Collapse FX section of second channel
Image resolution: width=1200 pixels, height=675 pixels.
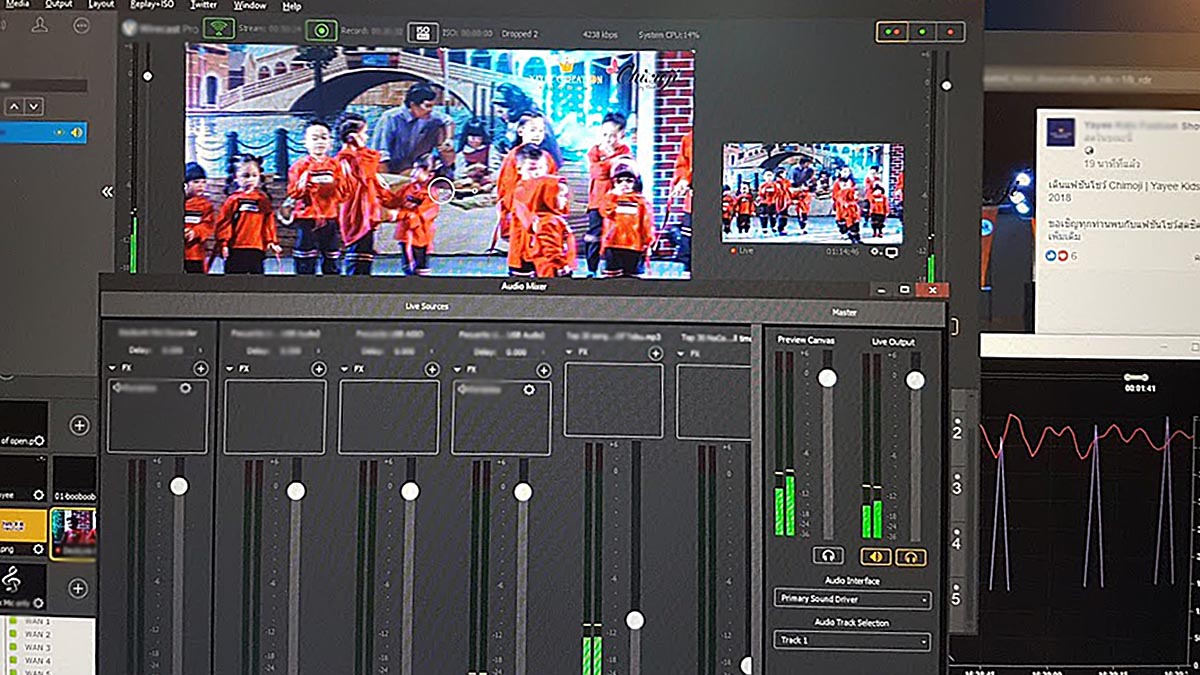point(229,368)
